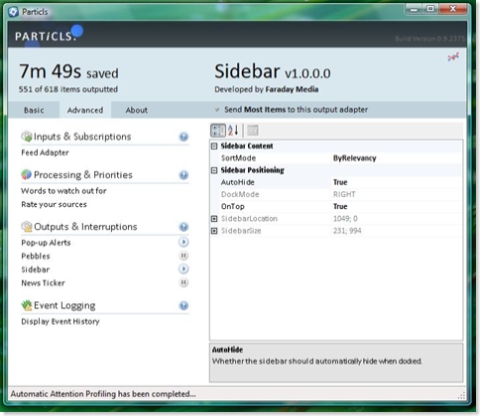Select Pebbles output adapter
Viewport: 480px width, 416px height.
(x=36, y=256)
